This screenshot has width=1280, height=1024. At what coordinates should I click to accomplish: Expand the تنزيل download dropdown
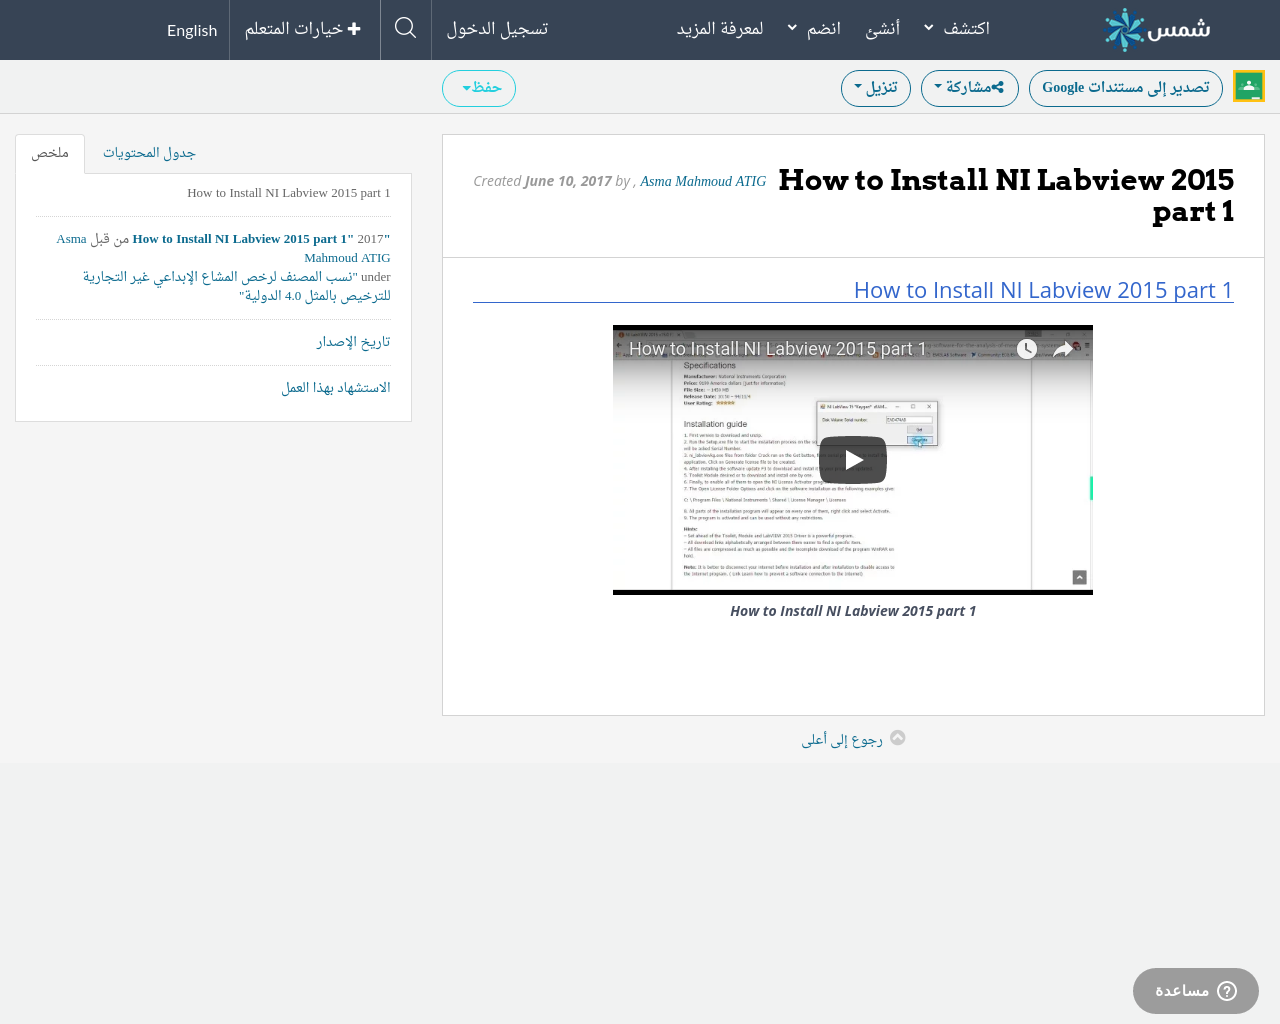pyautogui.click(x=876, y=88)
